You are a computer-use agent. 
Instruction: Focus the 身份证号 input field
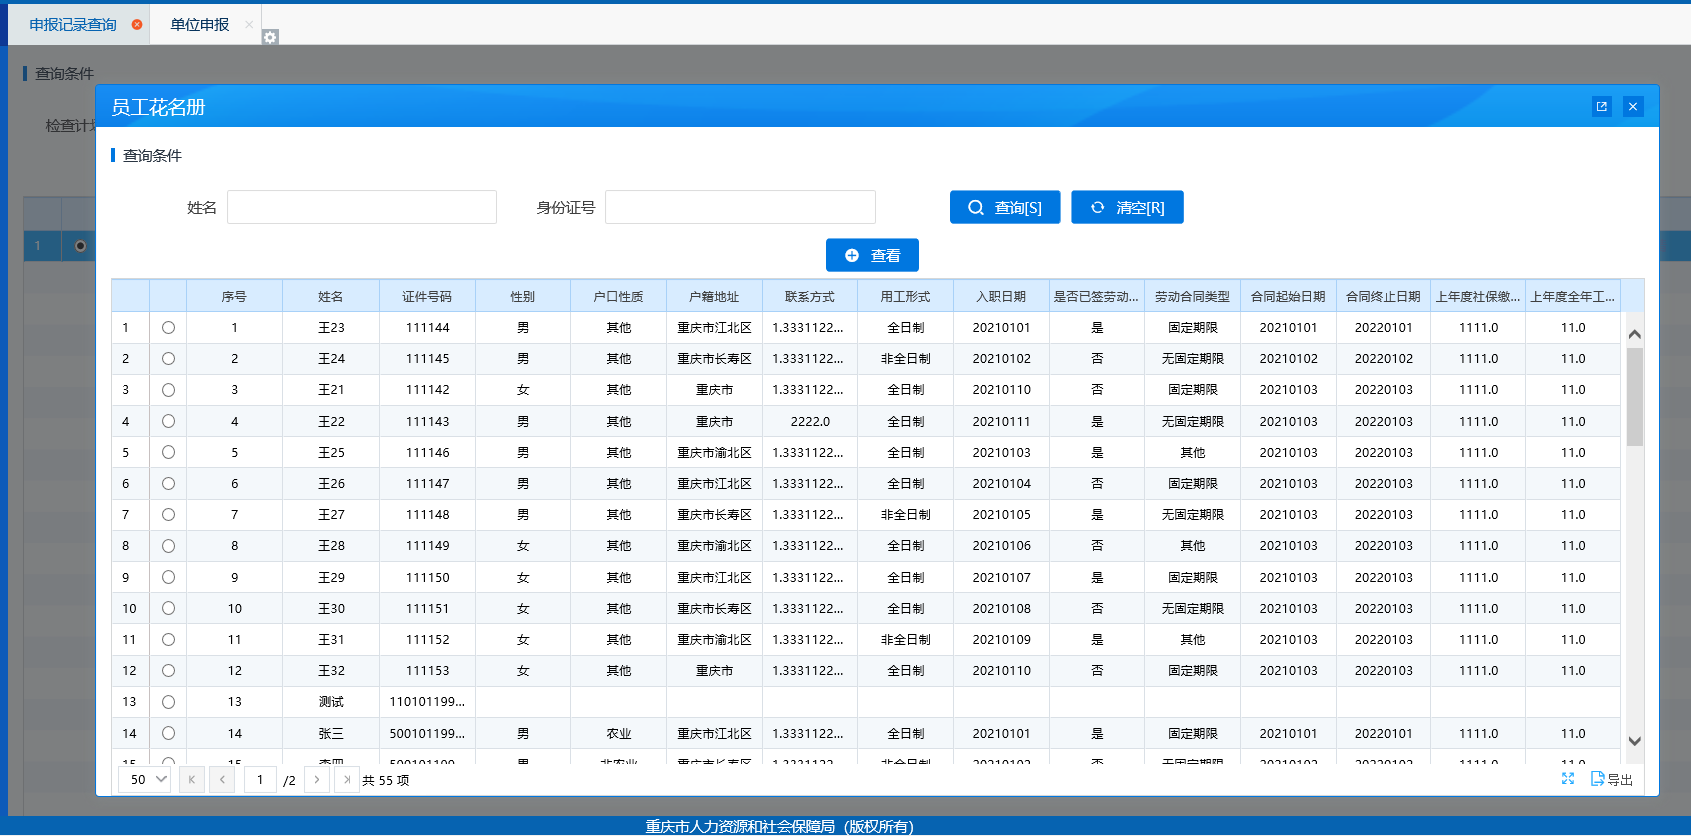[740, 207]
